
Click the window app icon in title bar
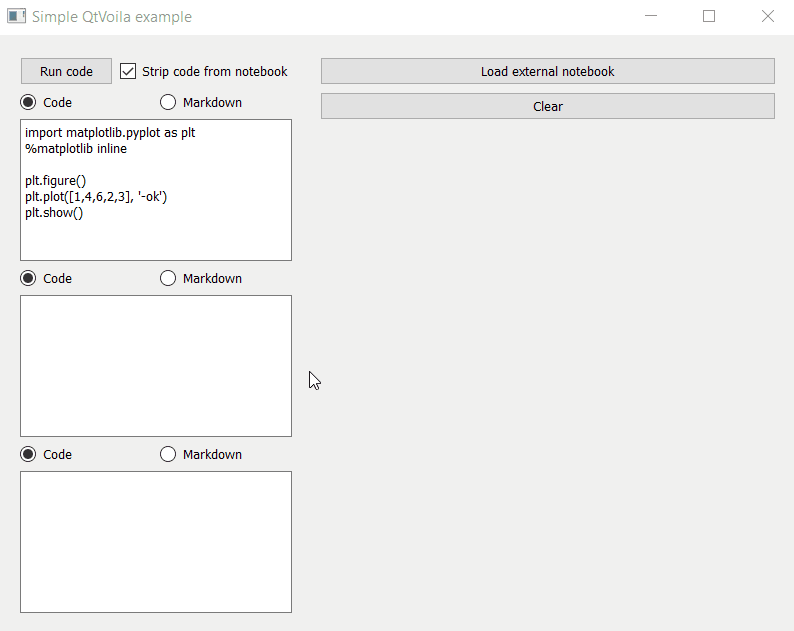pyautogui.click(x=16, y=16)
